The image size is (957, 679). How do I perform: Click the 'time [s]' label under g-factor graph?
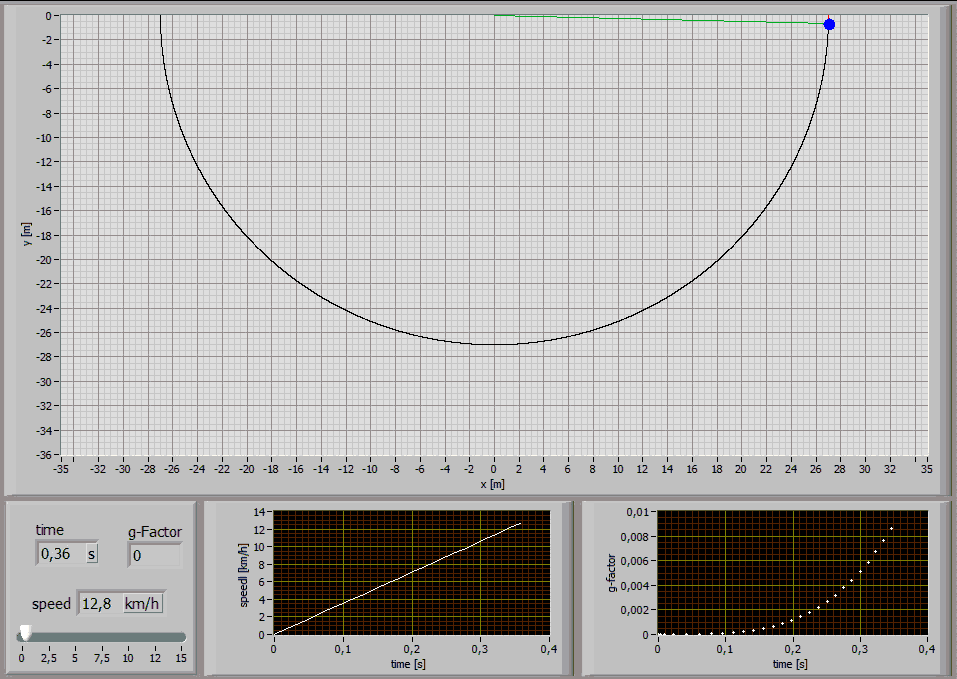click(790, 664)
